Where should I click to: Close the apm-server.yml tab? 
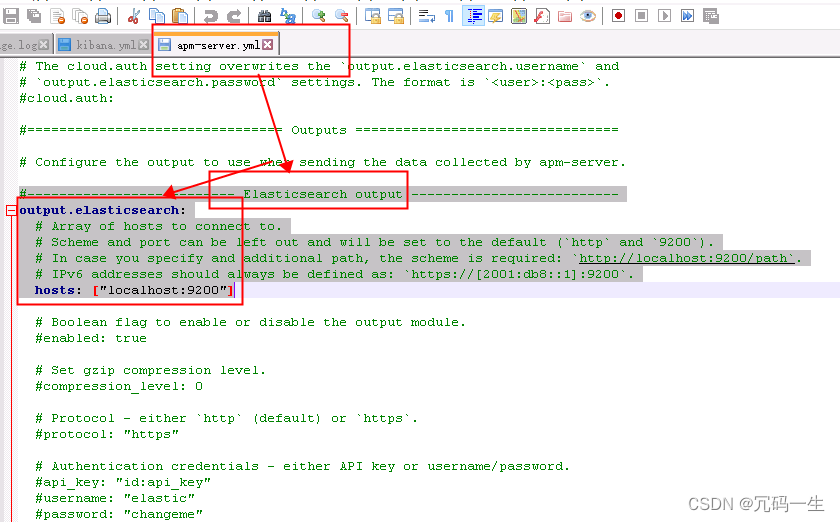[x=267, y=45]
